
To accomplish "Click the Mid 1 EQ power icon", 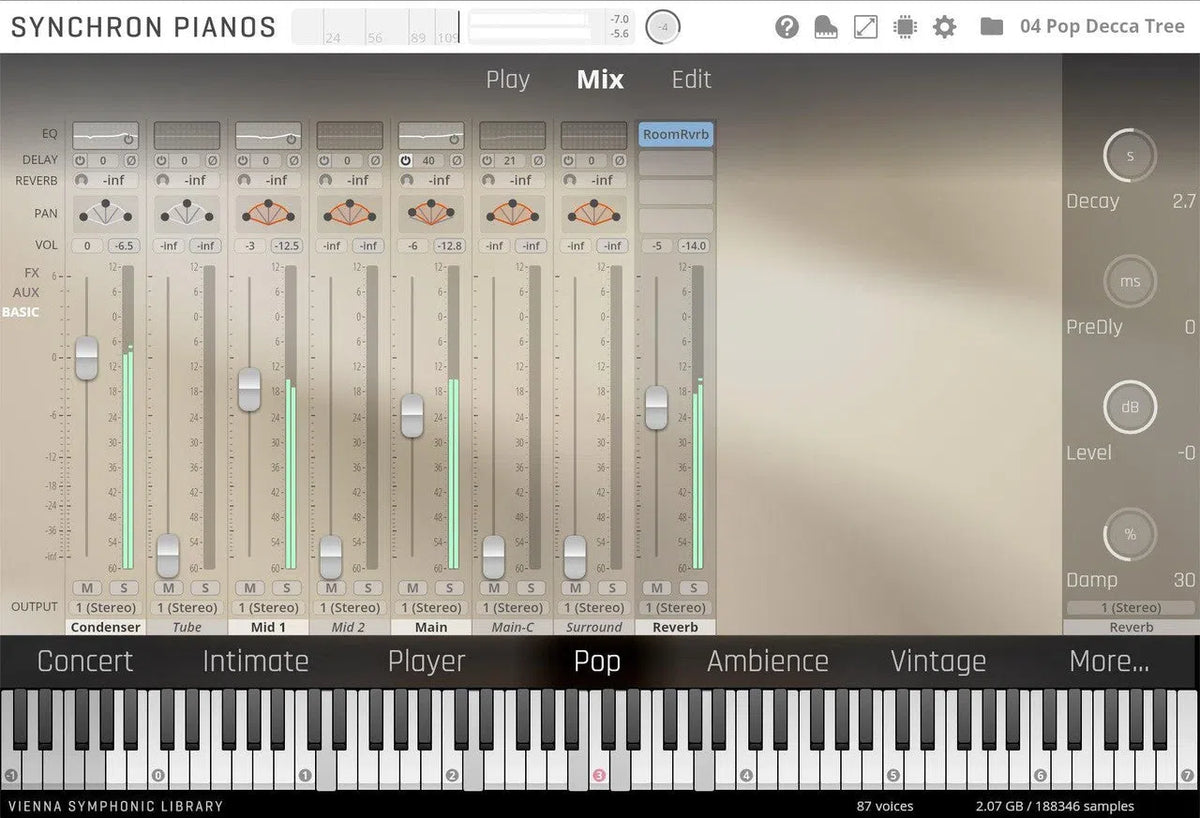I will click(x=292, y=140).
